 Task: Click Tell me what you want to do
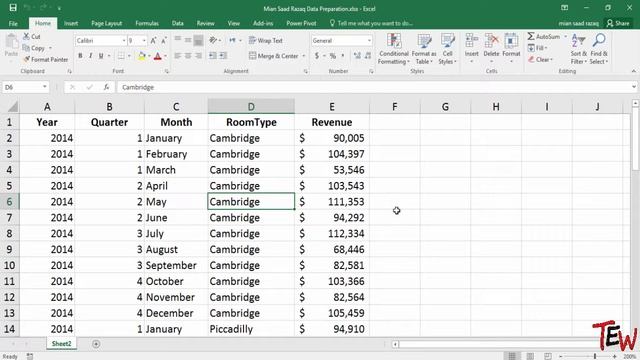[x=371, y=23]
